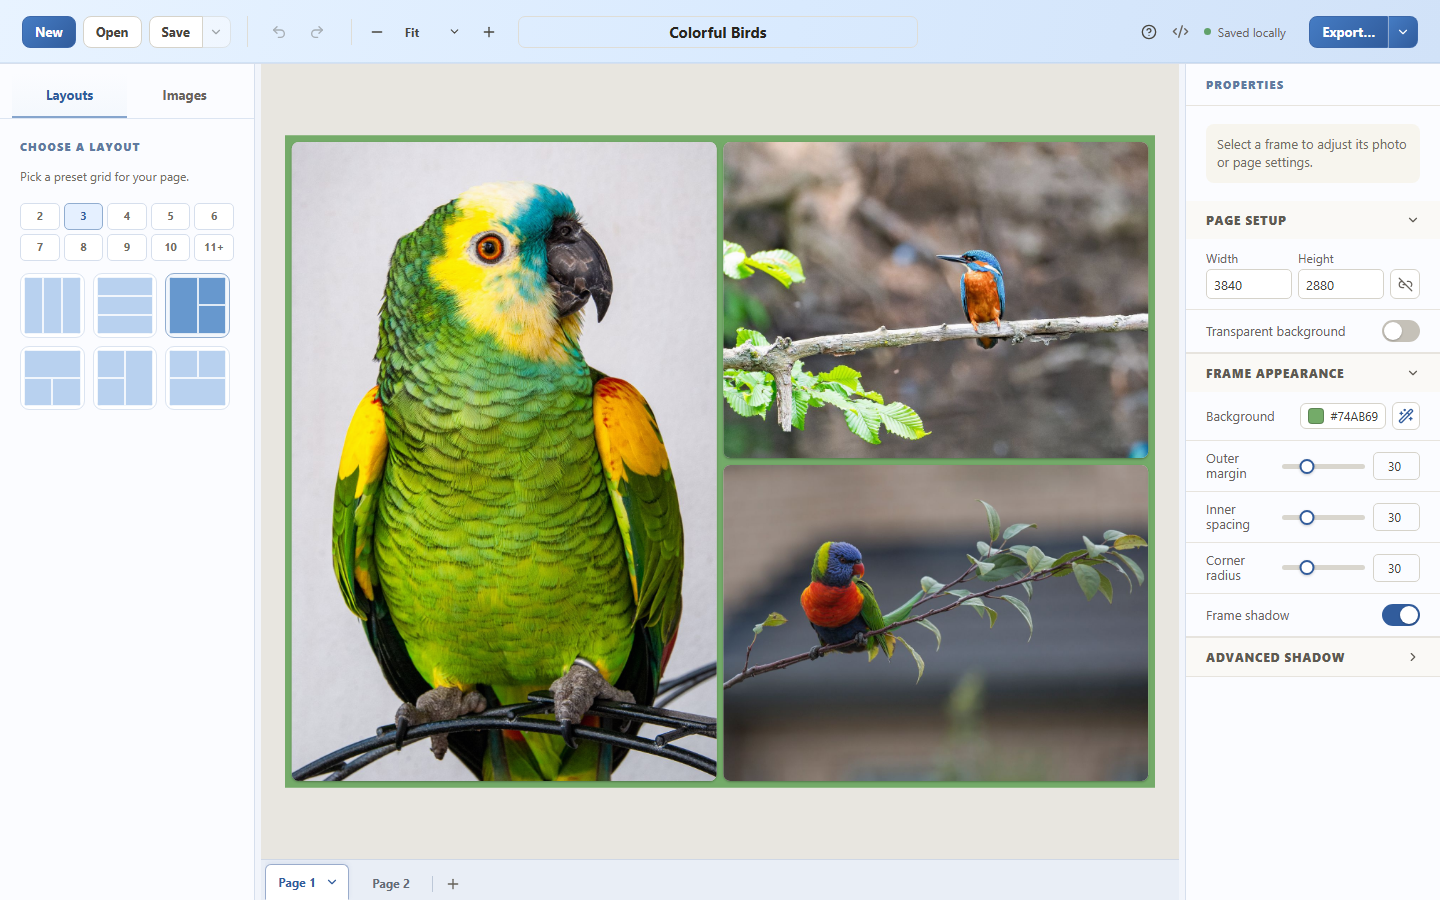Screen dimensions: 1440x900
Task: Select the two-left, one-tall-right layout
Action: [x=125, y=378]
